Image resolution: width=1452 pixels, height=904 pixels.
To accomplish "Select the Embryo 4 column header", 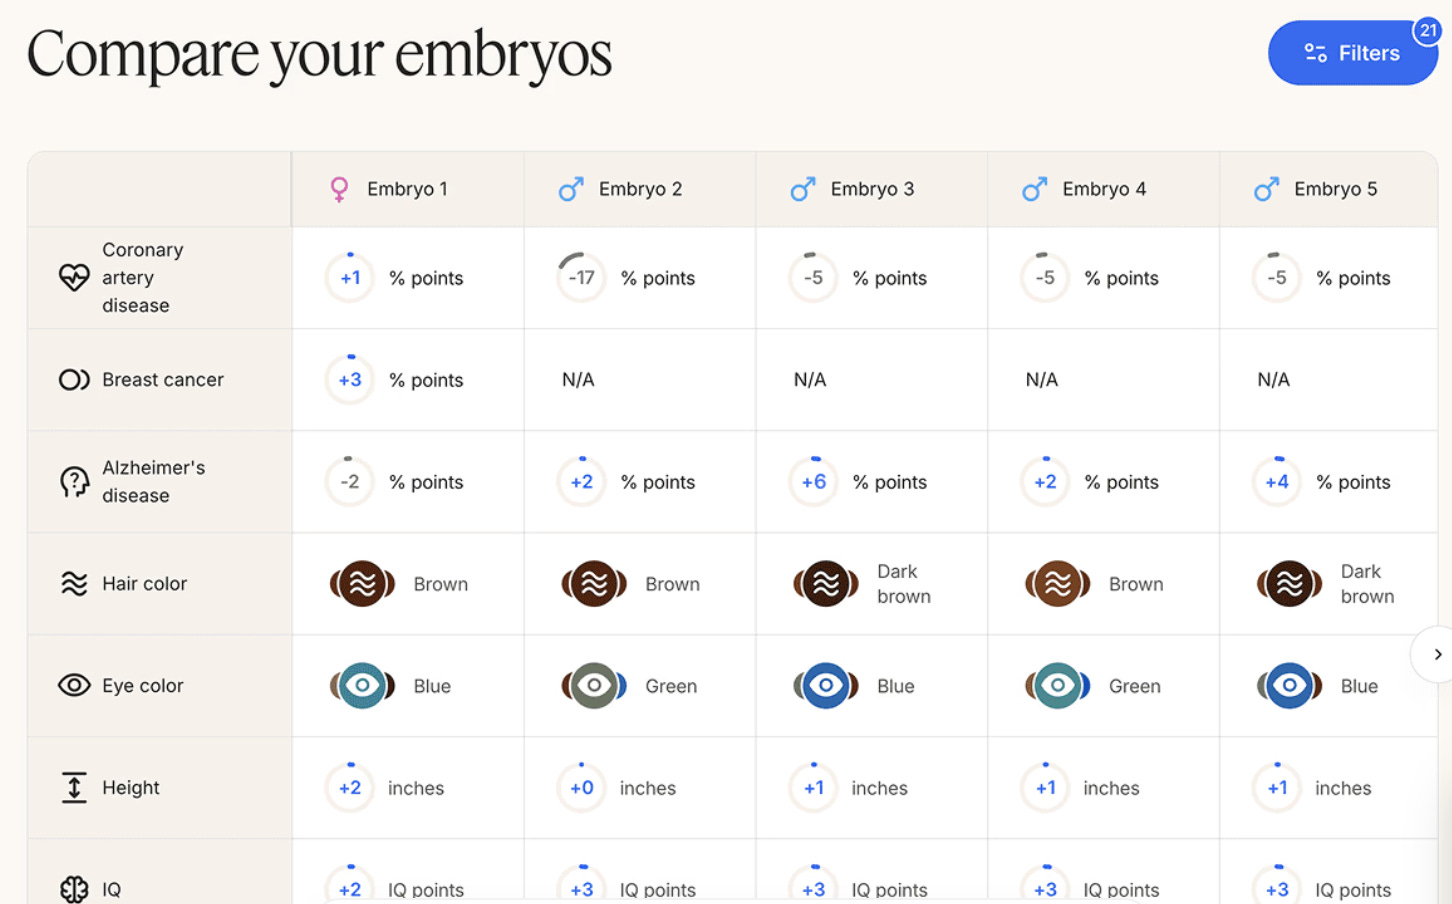I will (1104, 189).
